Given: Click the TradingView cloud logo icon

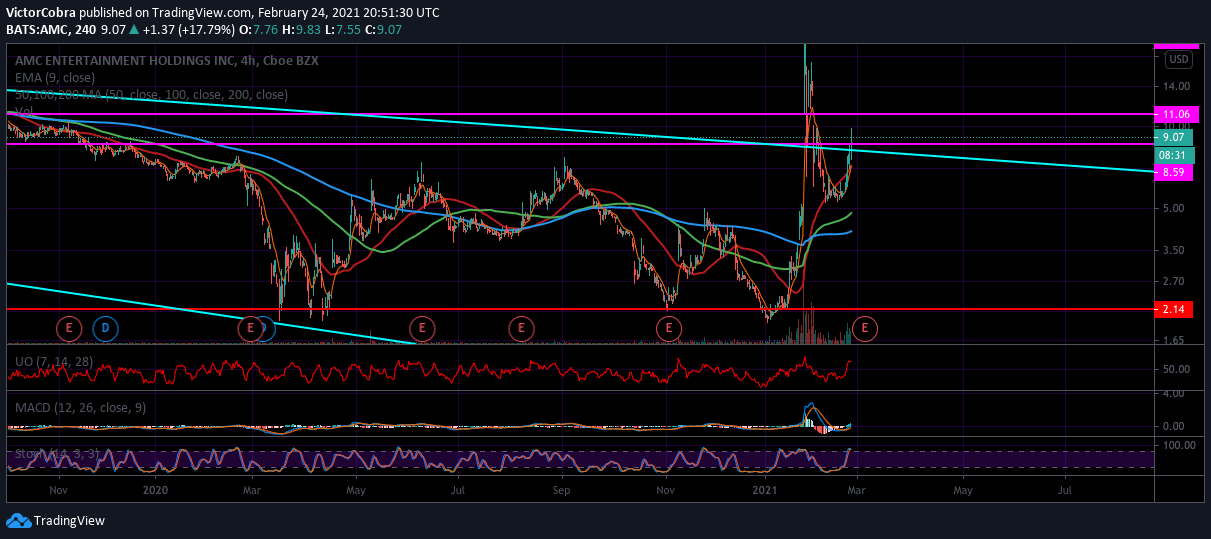Looking at the screenshot, I should 17,521.
